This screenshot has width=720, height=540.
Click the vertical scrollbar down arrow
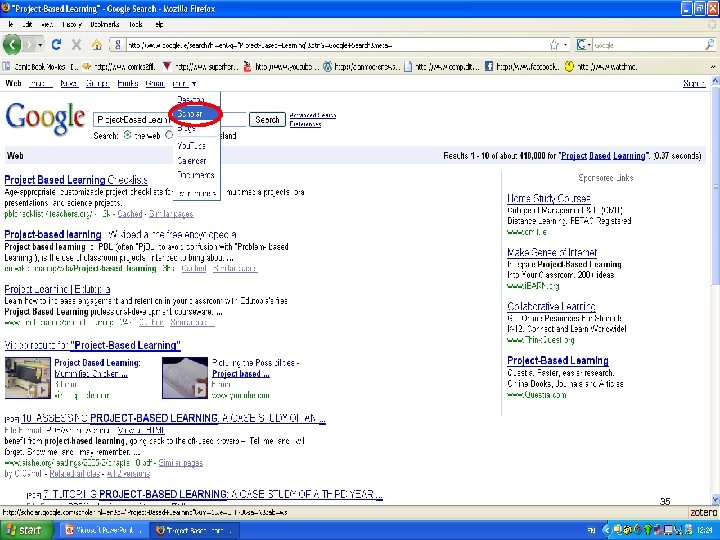click(x=715, y=500)
